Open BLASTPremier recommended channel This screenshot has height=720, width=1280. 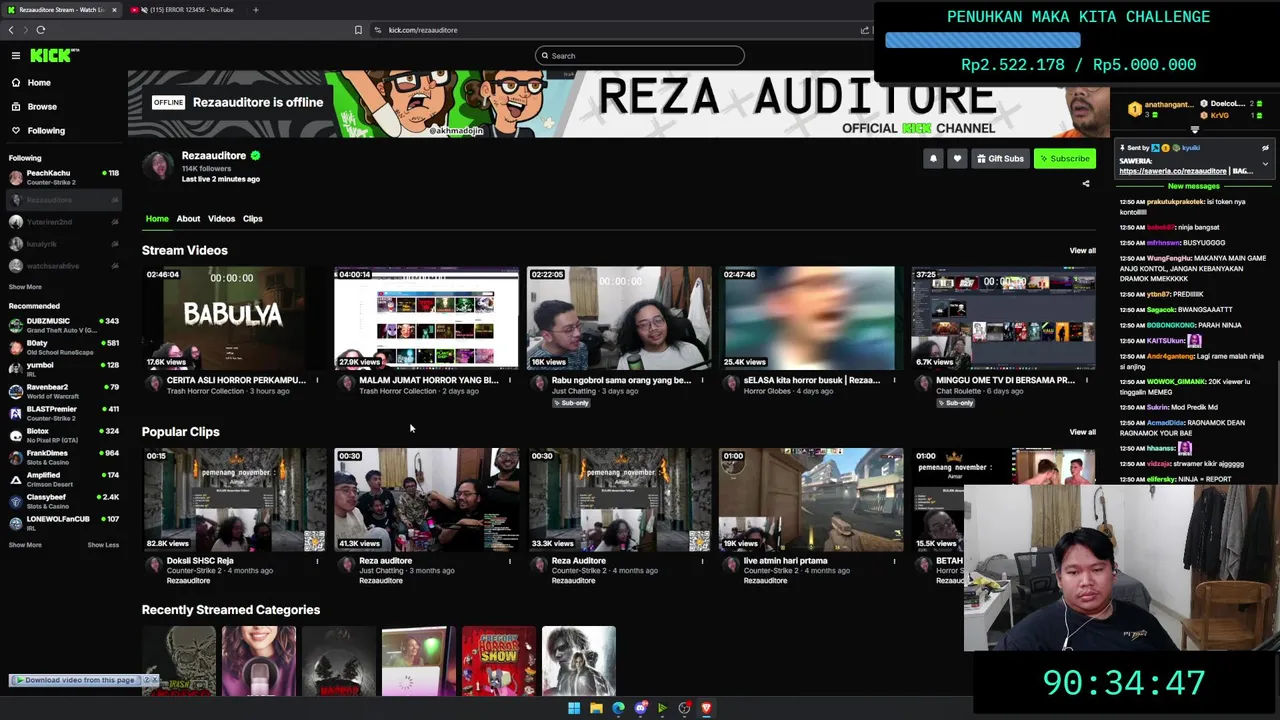(x=63, y=413)
